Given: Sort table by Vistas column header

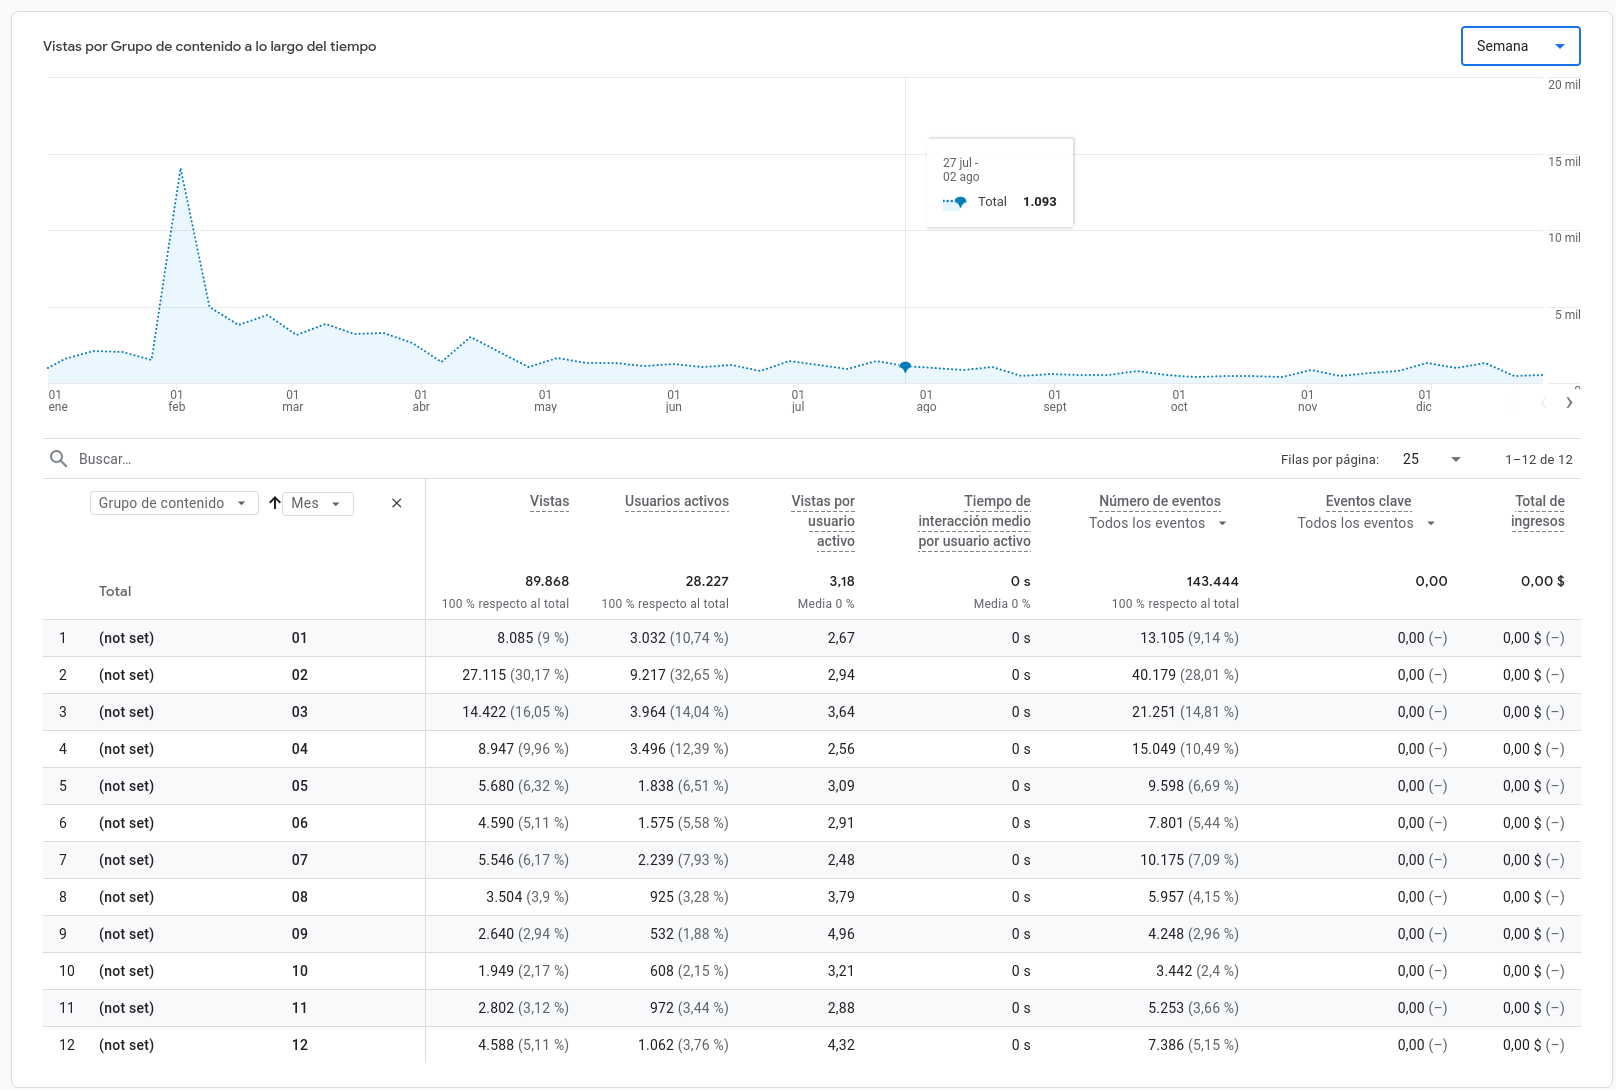Looking at the screenshot, I should [549, 501].
